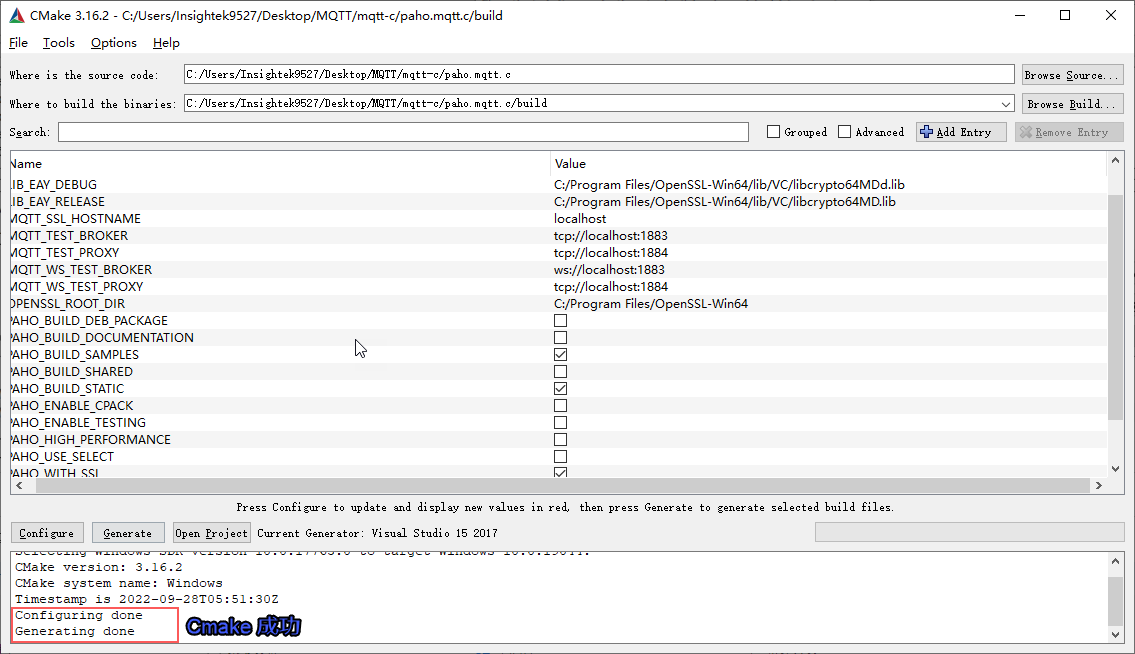Enable PAHO_ENABLE_TESTING checkbox
1135x654 pixels.
pos(560,423)
